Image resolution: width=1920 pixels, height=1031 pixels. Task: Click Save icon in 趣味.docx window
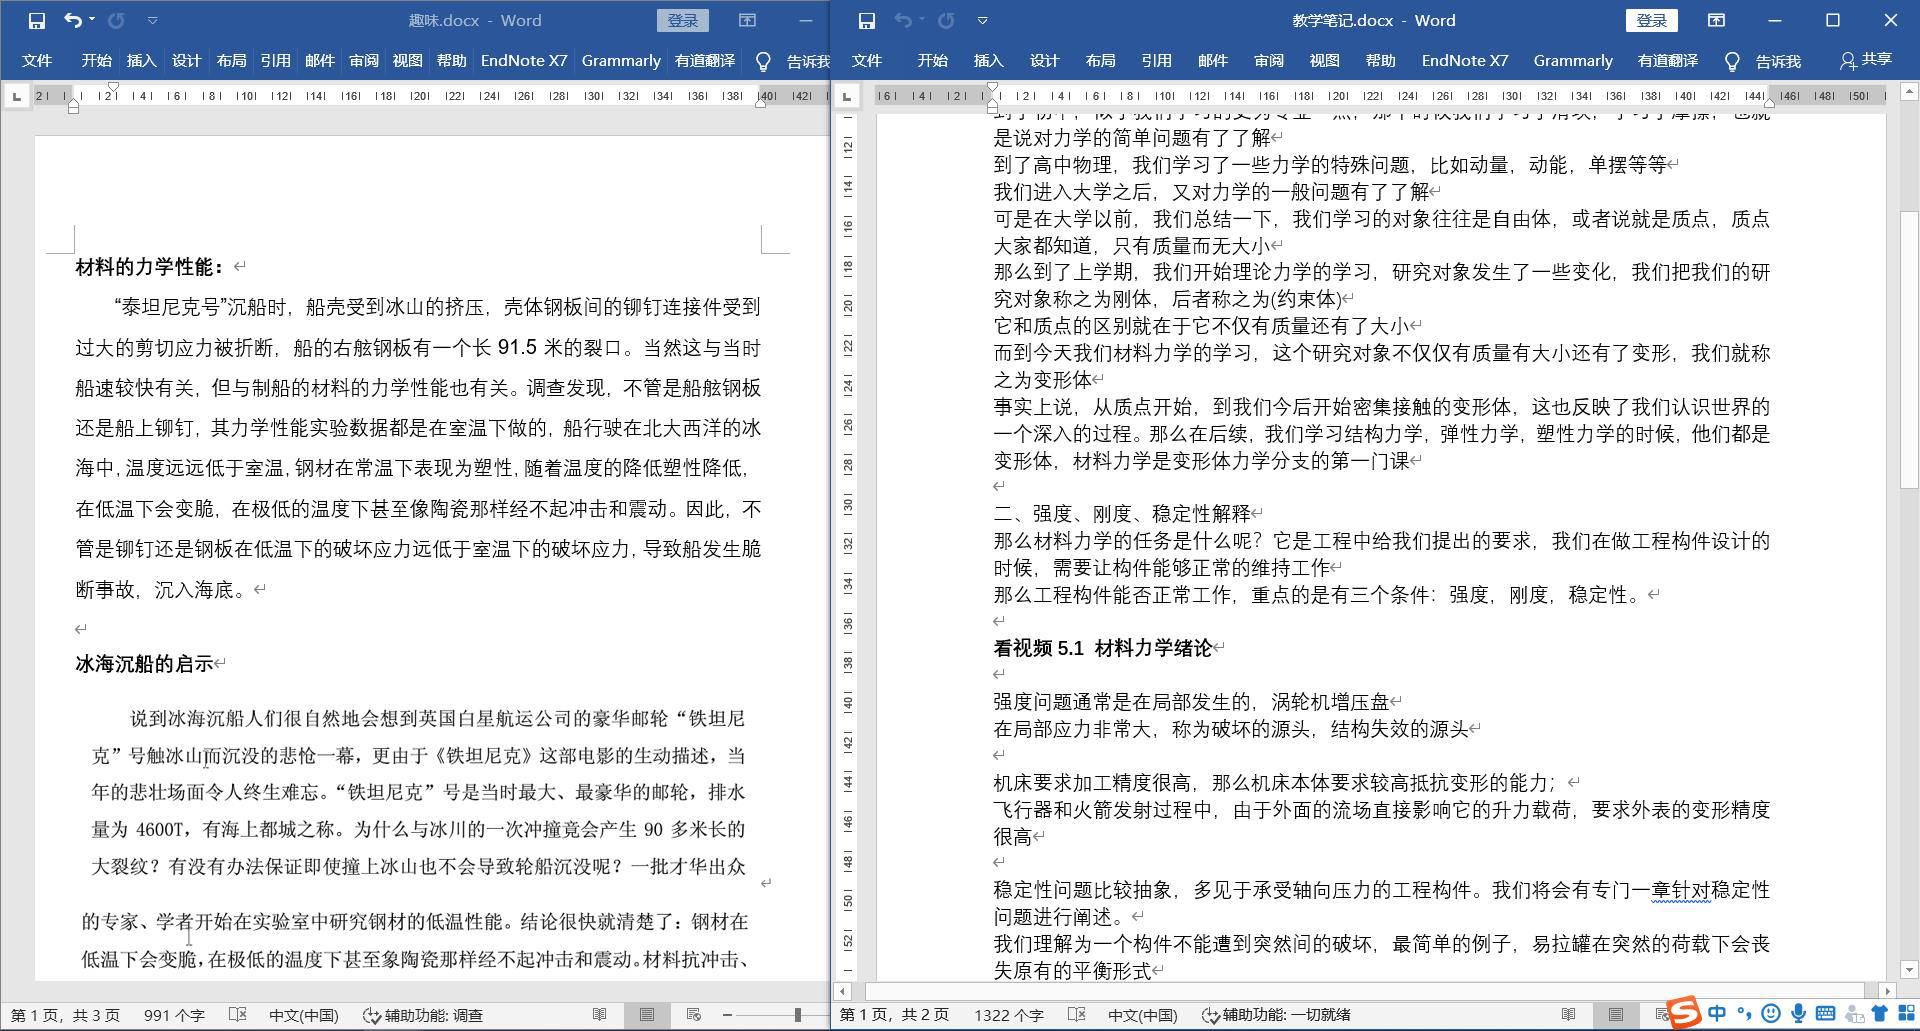point(37,20)
